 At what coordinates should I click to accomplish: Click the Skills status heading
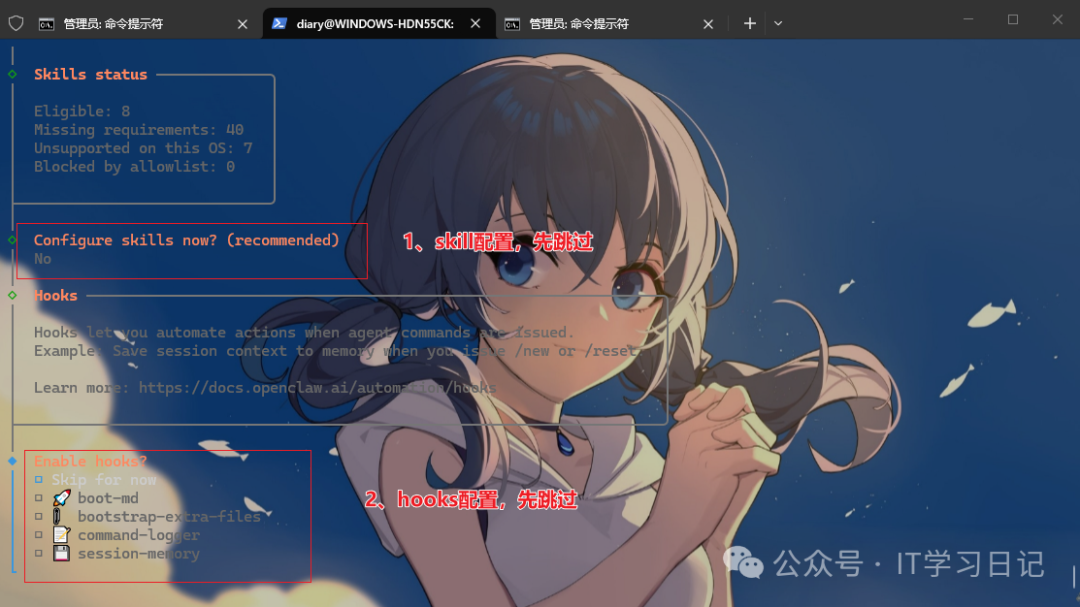[90, 74]
